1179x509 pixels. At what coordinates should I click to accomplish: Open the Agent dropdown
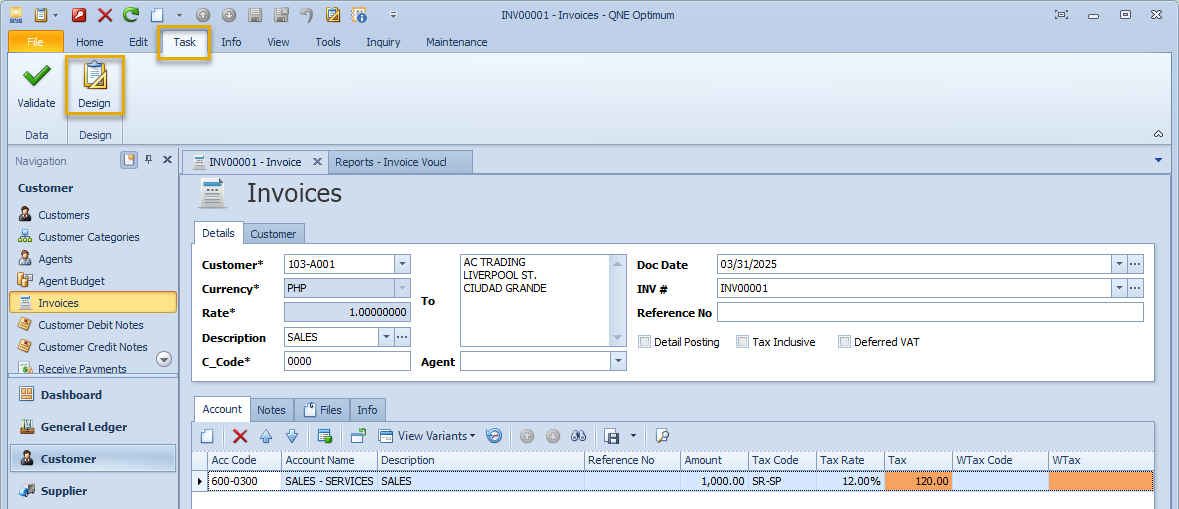tap(618, 362)
